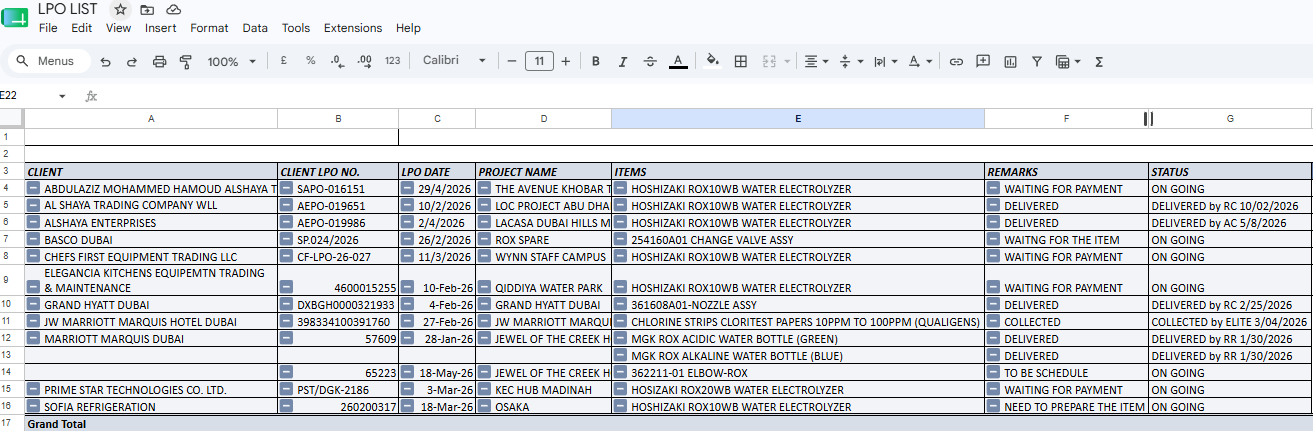The height and width of the screenshot is (431, 1313).
Task: Open the Calibri font dropdown
Action: [454, 61]
